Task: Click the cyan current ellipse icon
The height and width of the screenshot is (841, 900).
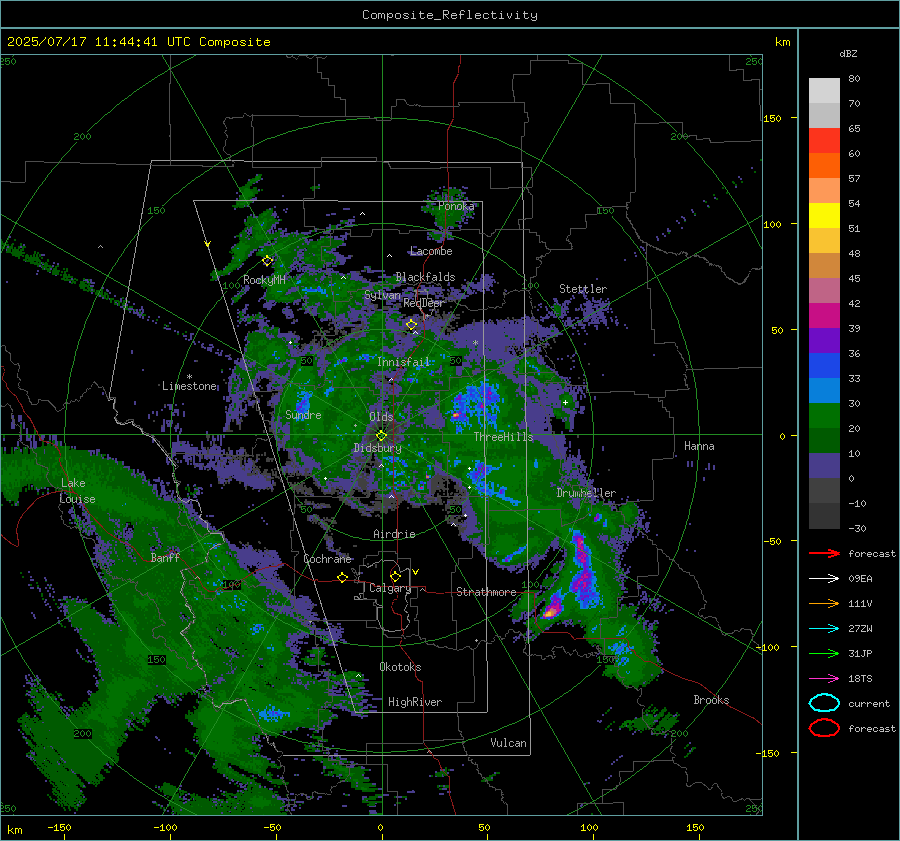Action: coord(824,703)
